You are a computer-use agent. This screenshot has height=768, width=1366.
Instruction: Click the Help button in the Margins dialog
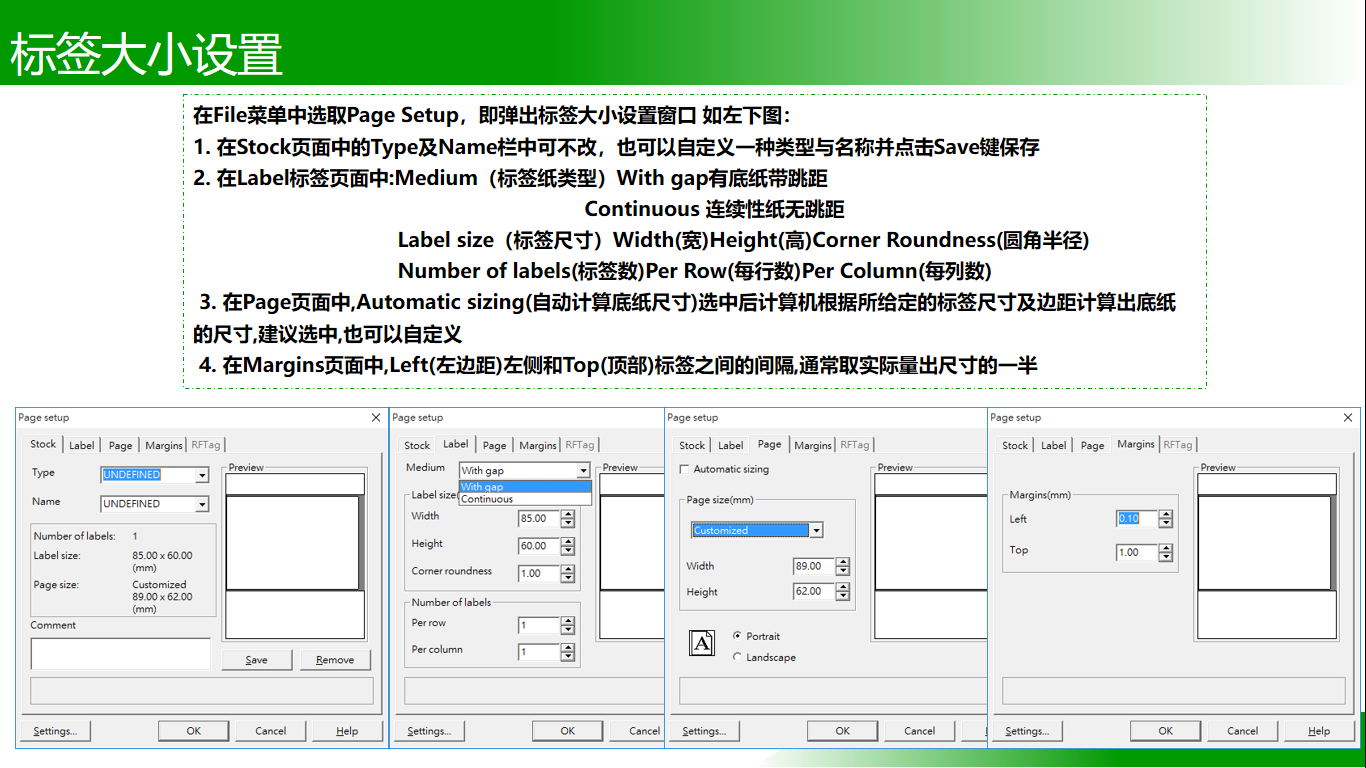pos(1319,730)
